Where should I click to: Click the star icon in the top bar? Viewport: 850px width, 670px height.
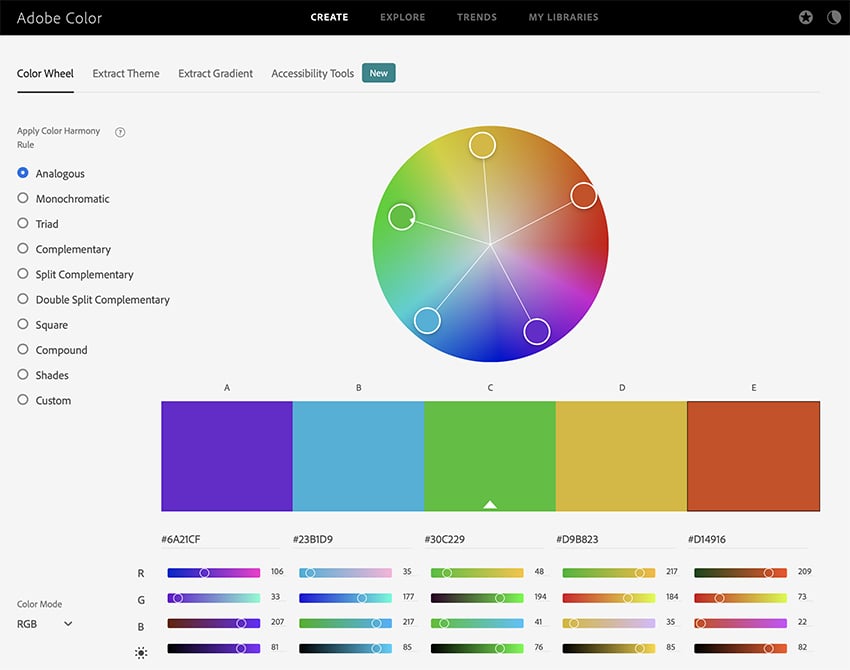[806, 18]
